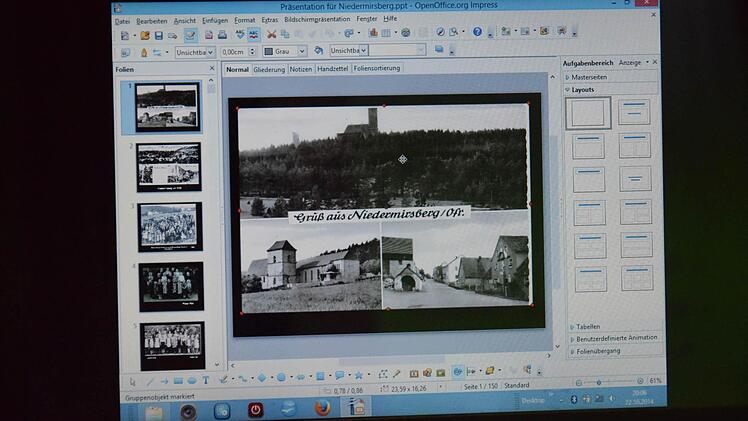The width and height of the screenshot is (748, 421).
Task: Select the Ellipse drawing tool
Action: (x=191, y=380)
